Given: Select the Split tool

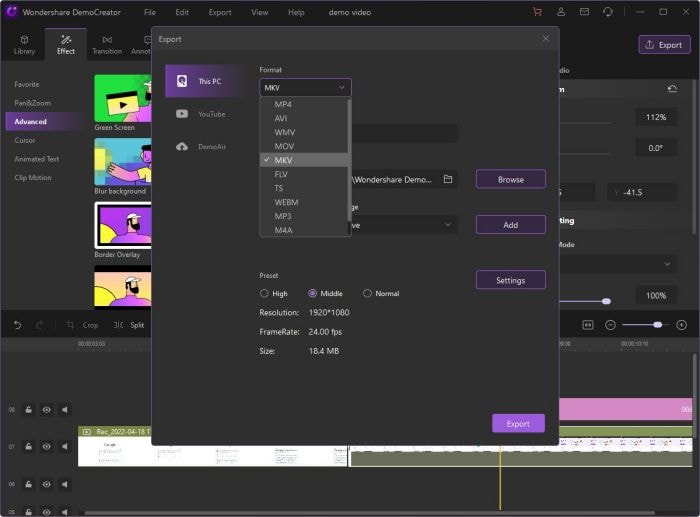Looking at the screenshot, I should point(129,325).
